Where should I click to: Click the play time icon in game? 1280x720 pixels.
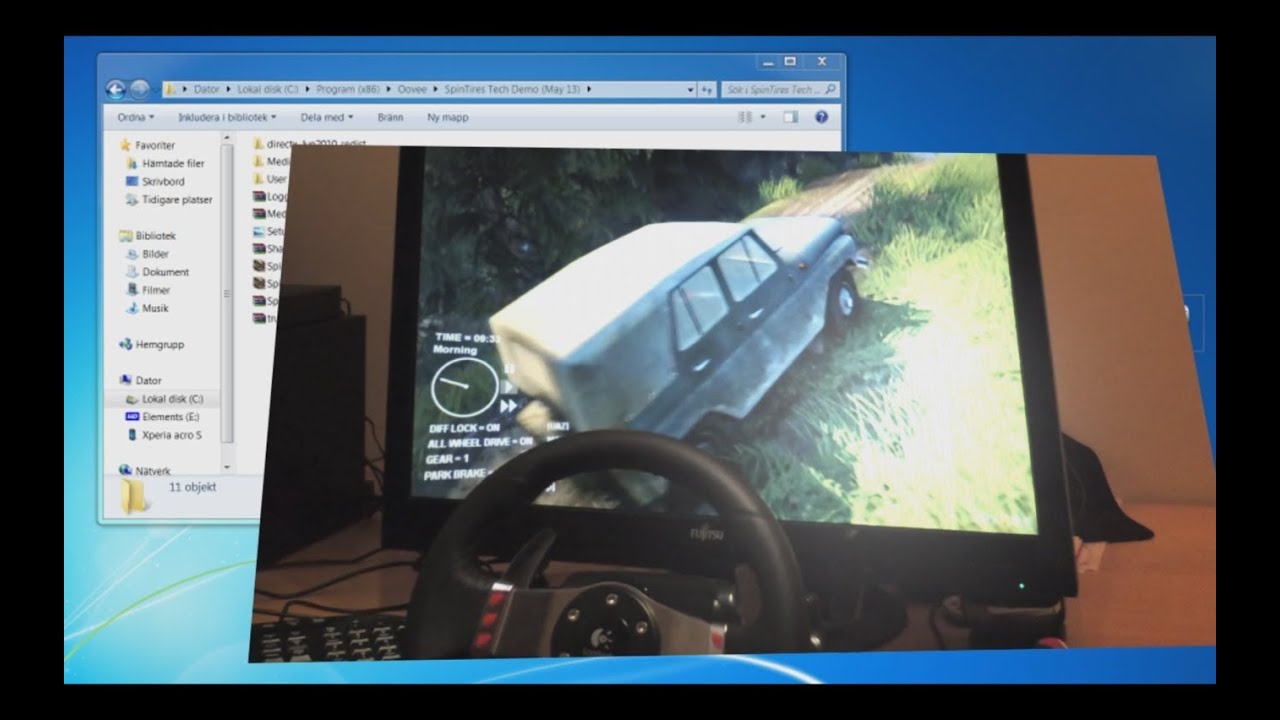509,386
